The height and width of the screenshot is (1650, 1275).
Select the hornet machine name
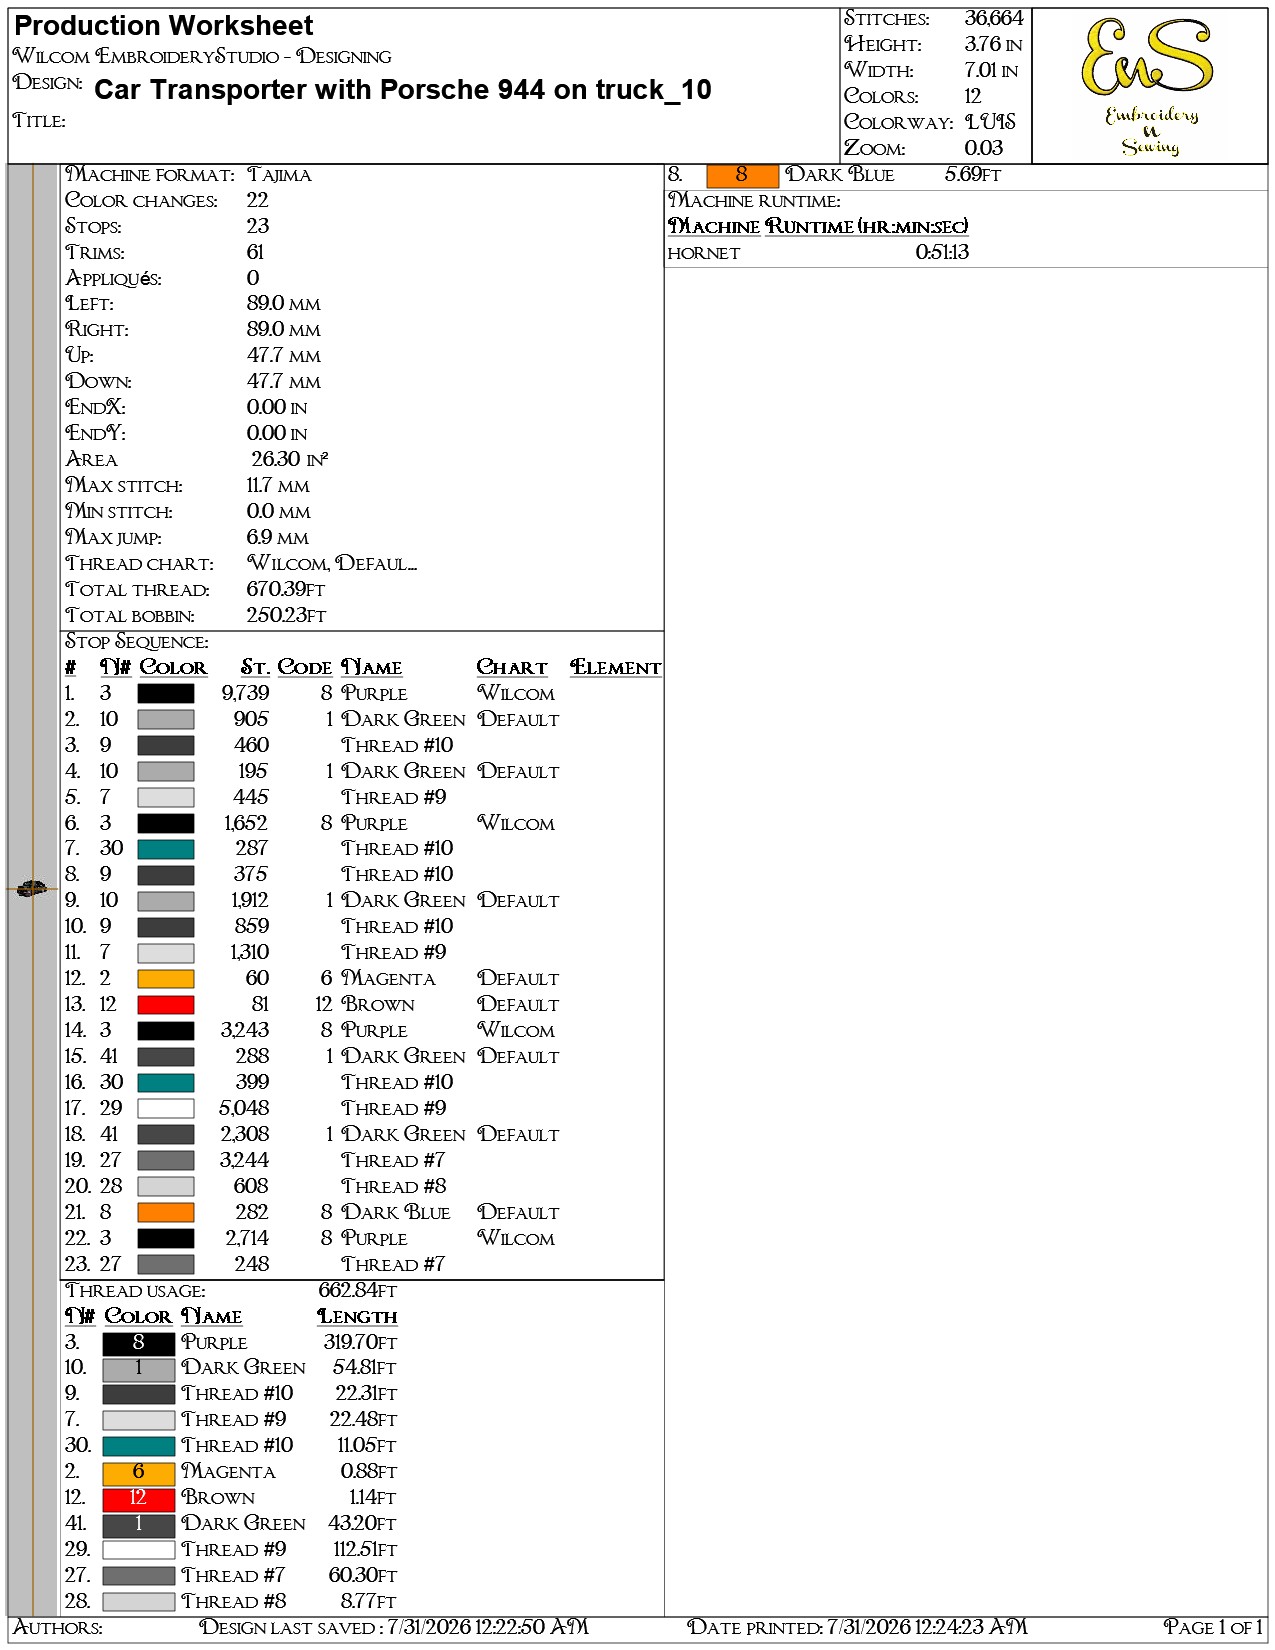click(703, 253)
